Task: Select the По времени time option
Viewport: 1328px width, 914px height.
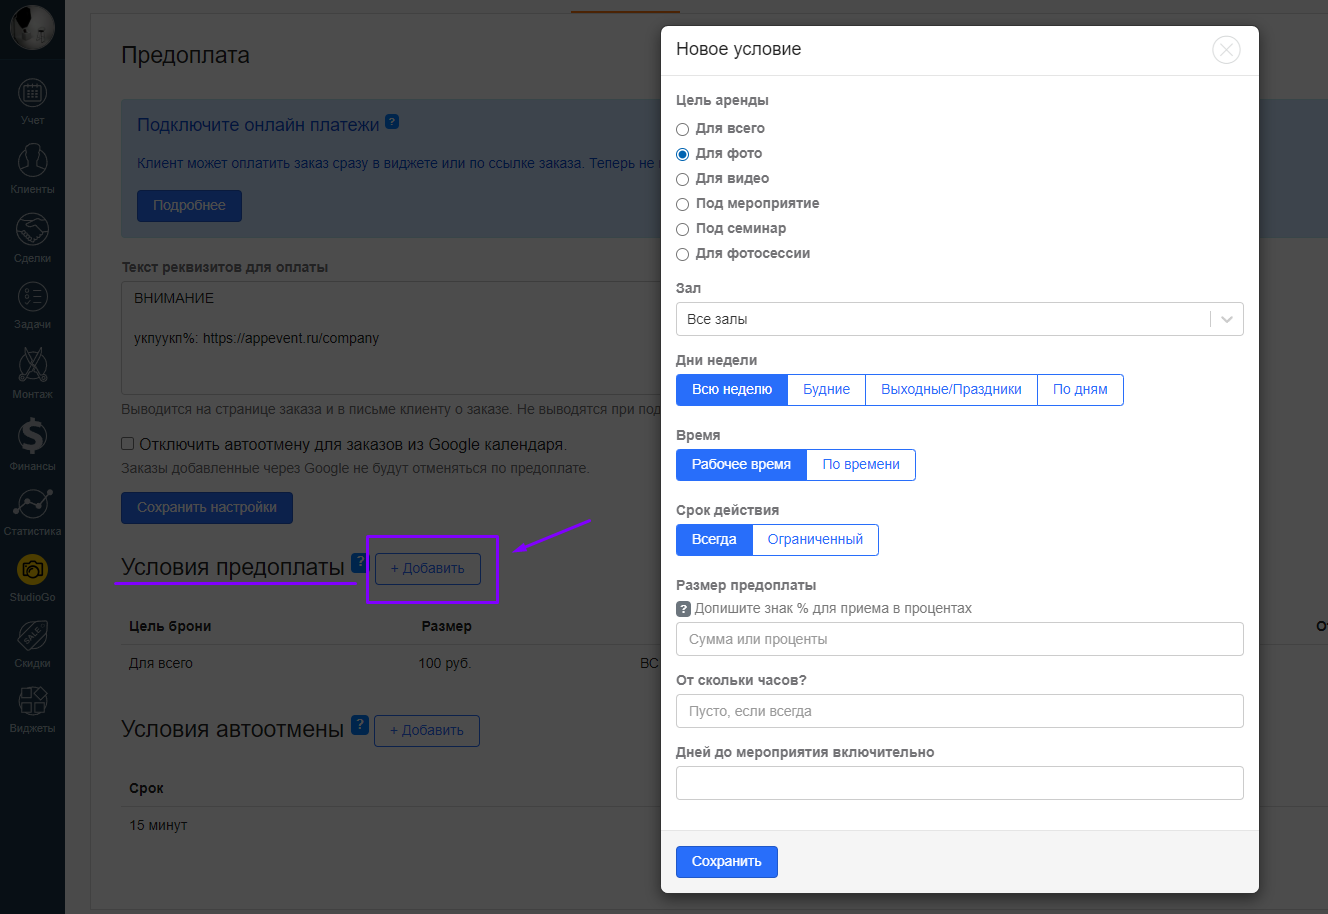Action: [860, 465]
